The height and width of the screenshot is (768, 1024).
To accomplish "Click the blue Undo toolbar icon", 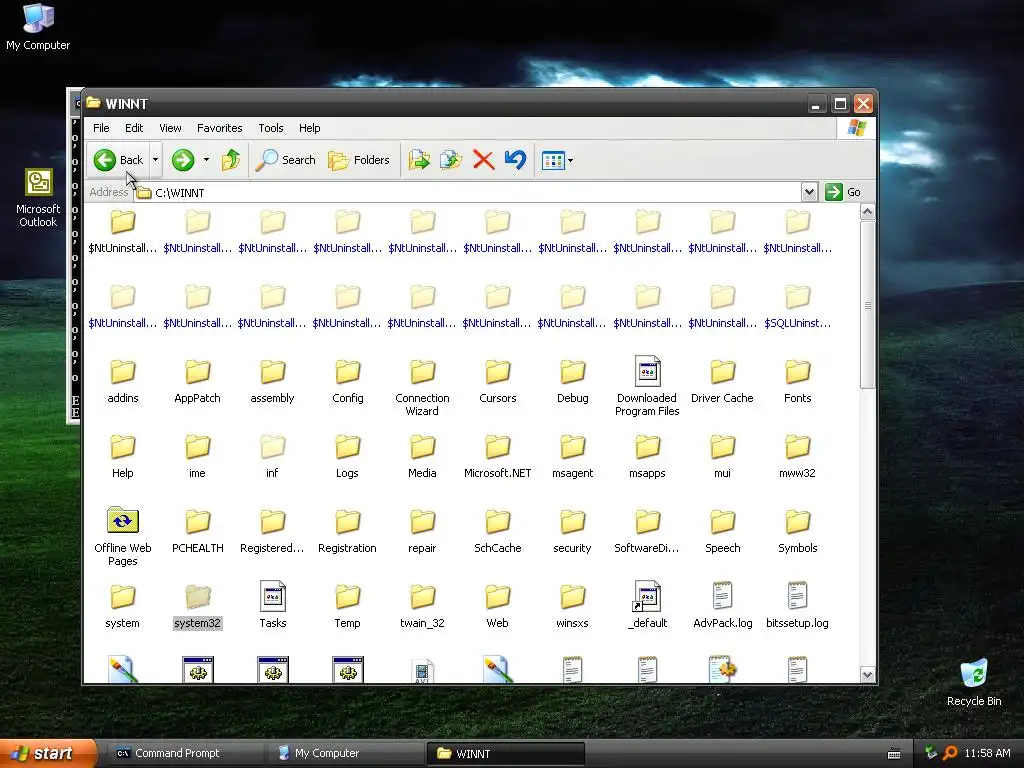I will [515, 160].
